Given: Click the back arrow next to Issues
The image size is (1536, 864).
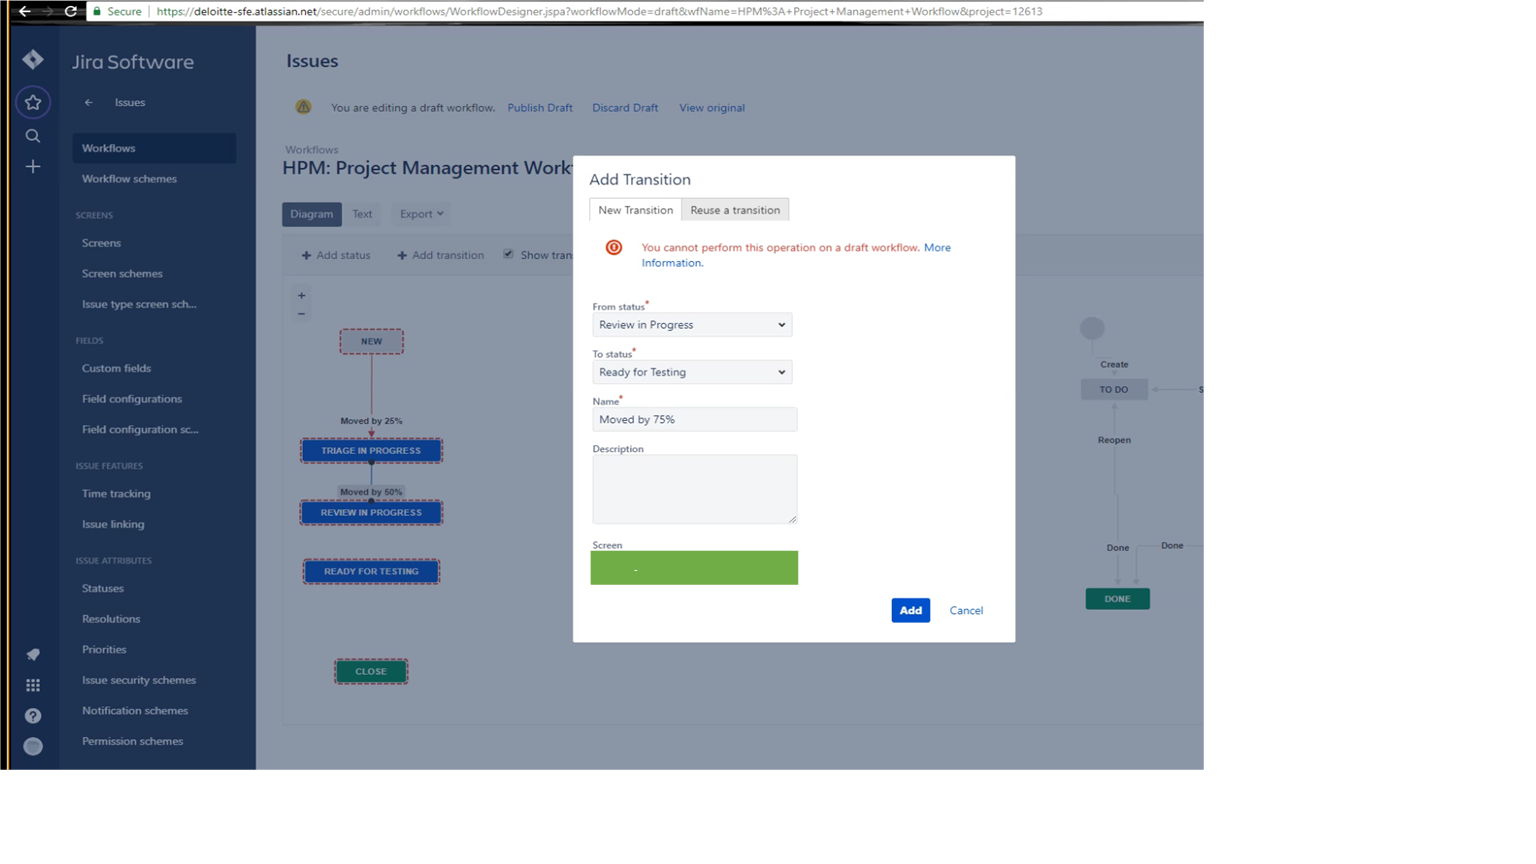Looking at the screenshot, I should click(89, 102).
